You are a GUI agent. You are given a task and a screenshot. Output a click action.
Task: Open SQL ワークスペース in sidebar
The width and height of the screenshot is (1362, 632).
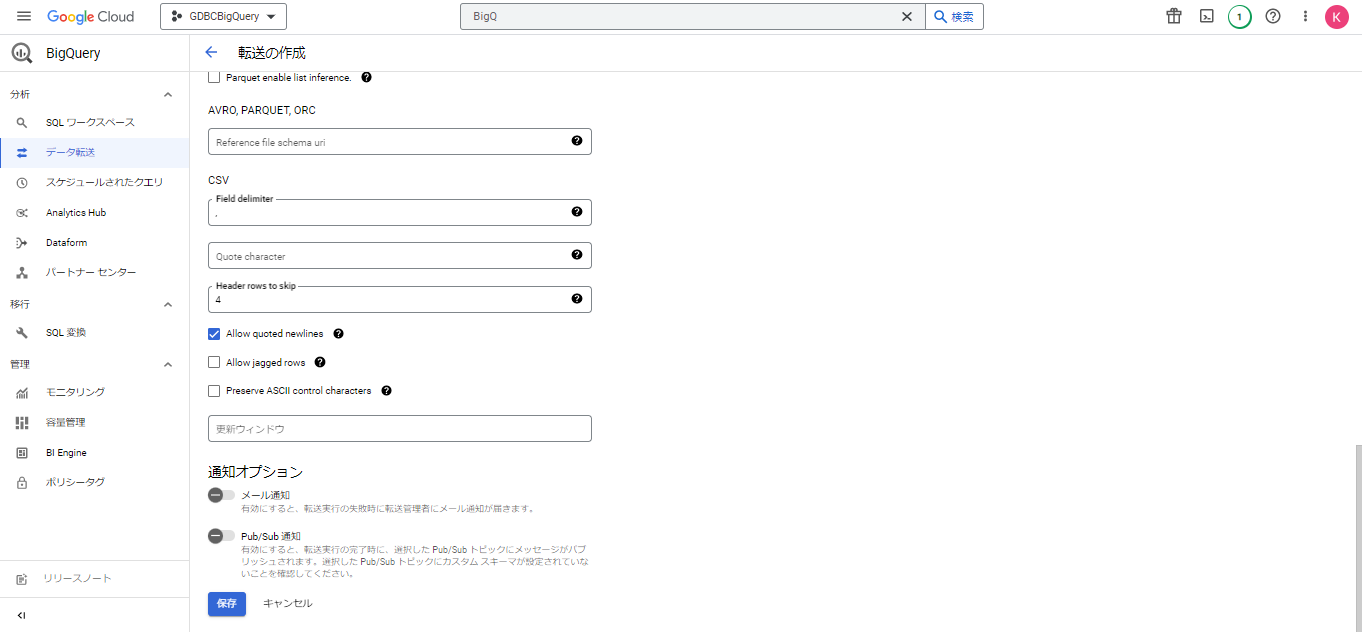pos(90,122)
